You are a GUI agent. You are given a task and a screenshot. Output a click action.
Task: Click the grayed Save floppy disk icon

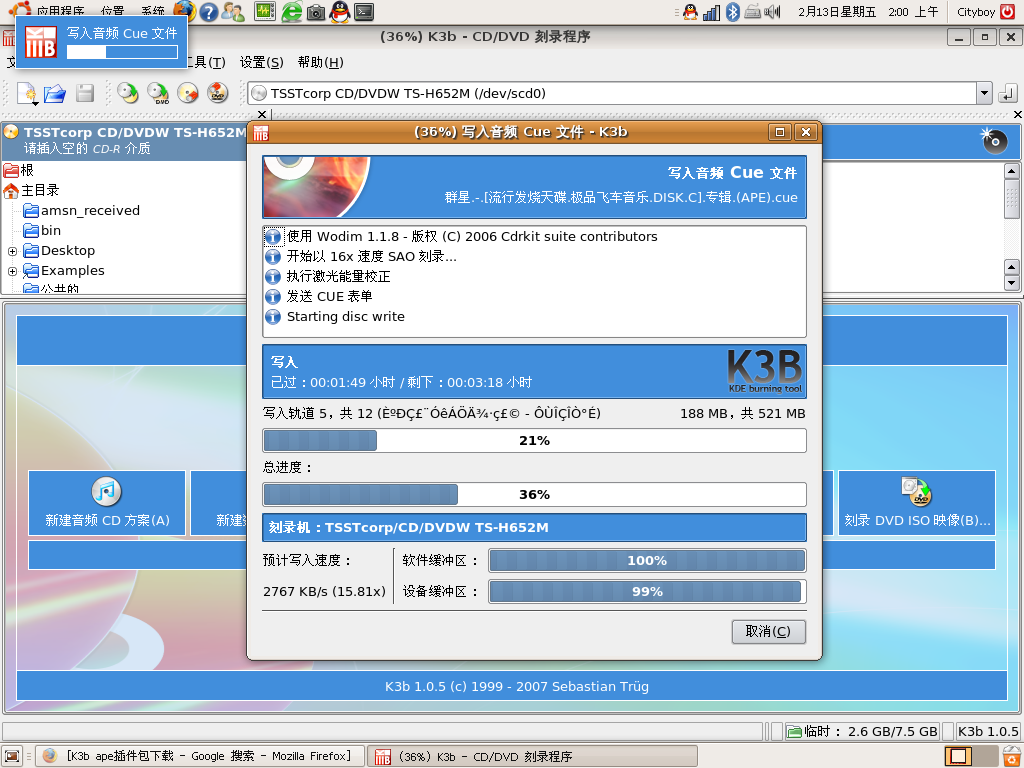(85, 93)
